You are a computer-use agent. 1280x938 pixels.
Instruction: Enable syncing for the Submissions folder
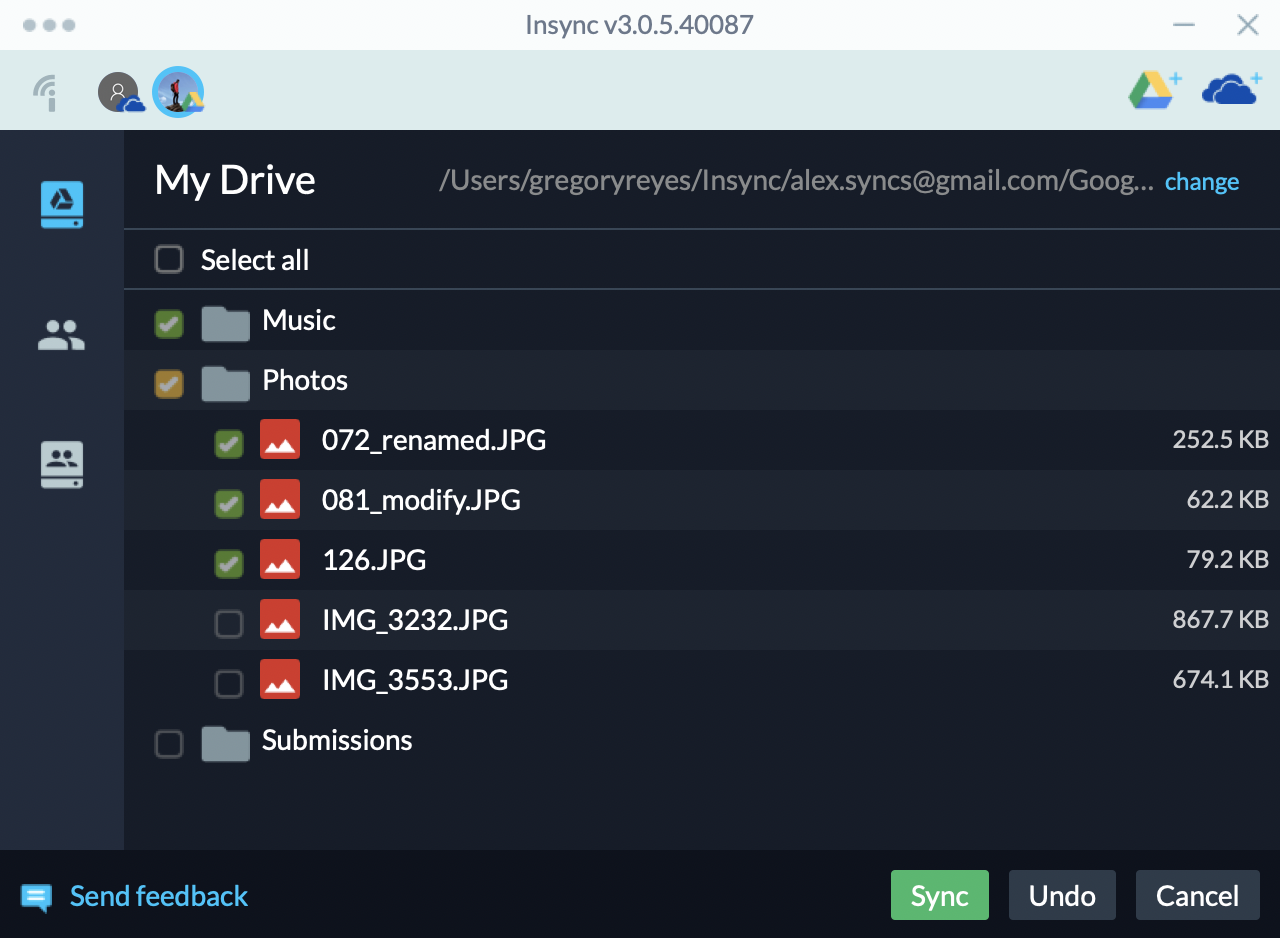(168, 740)
